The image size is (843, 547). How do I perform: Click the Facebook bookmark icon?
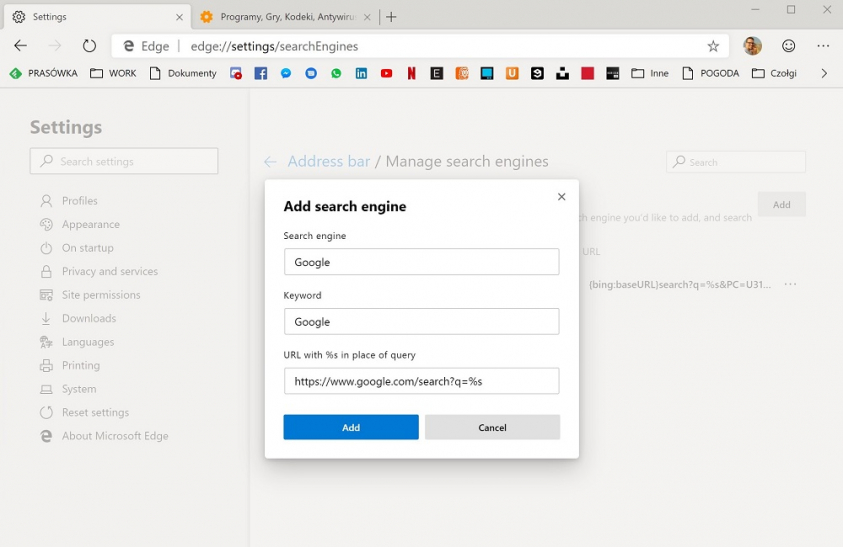click(261, 74)
